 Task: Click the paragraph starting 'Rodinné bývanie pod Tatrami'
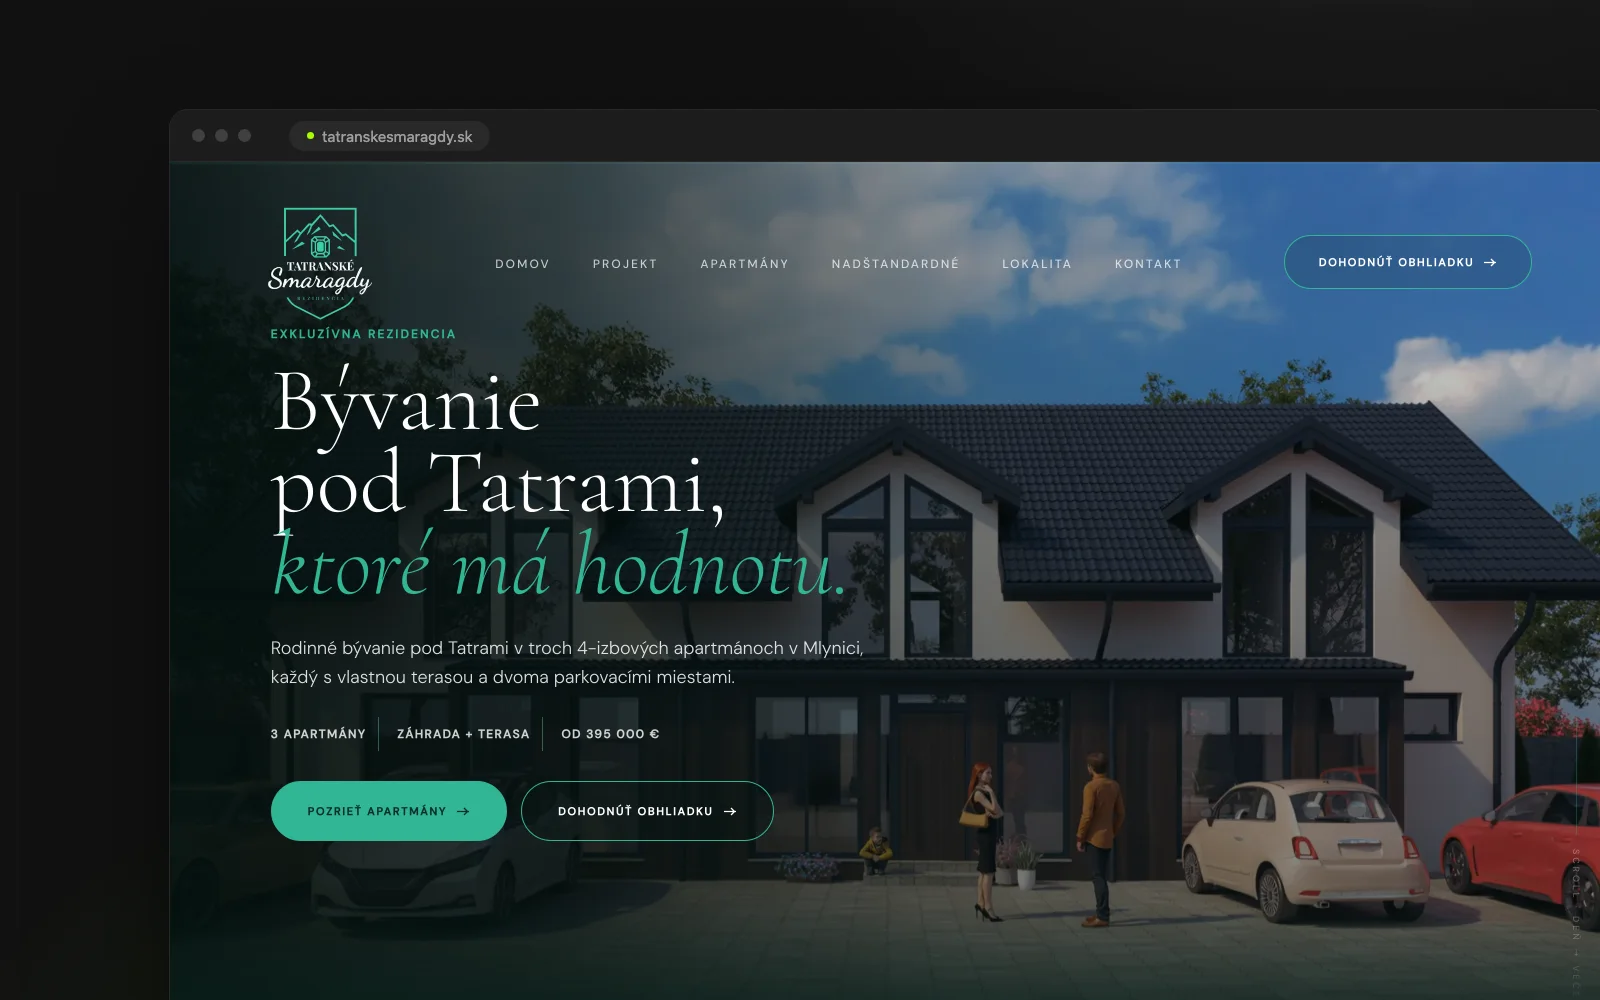click(567, 662)
